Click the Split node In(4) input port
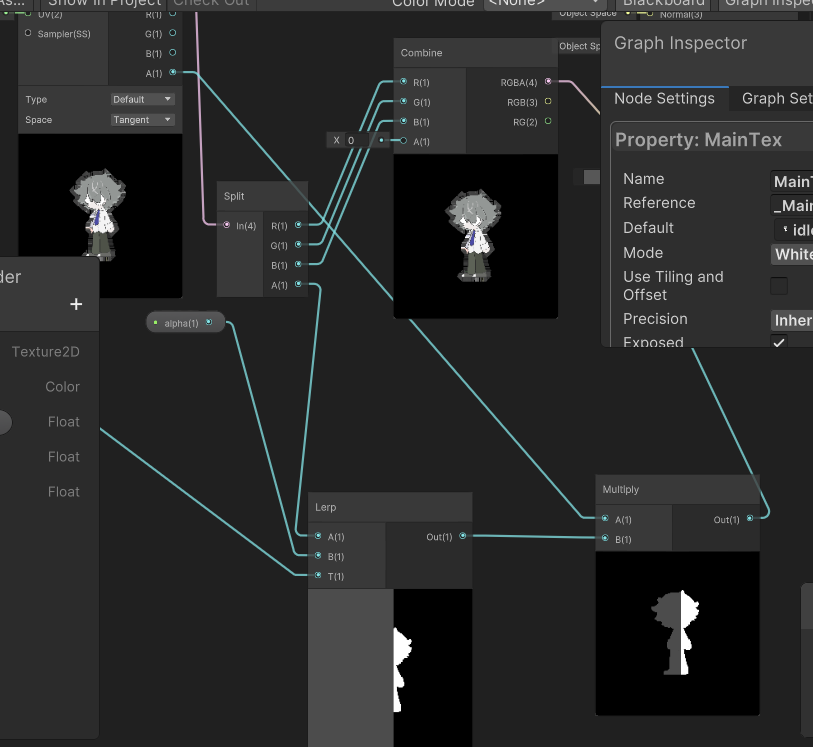The width and height of the screenshot is (813, 747). [x=226, y=225]
